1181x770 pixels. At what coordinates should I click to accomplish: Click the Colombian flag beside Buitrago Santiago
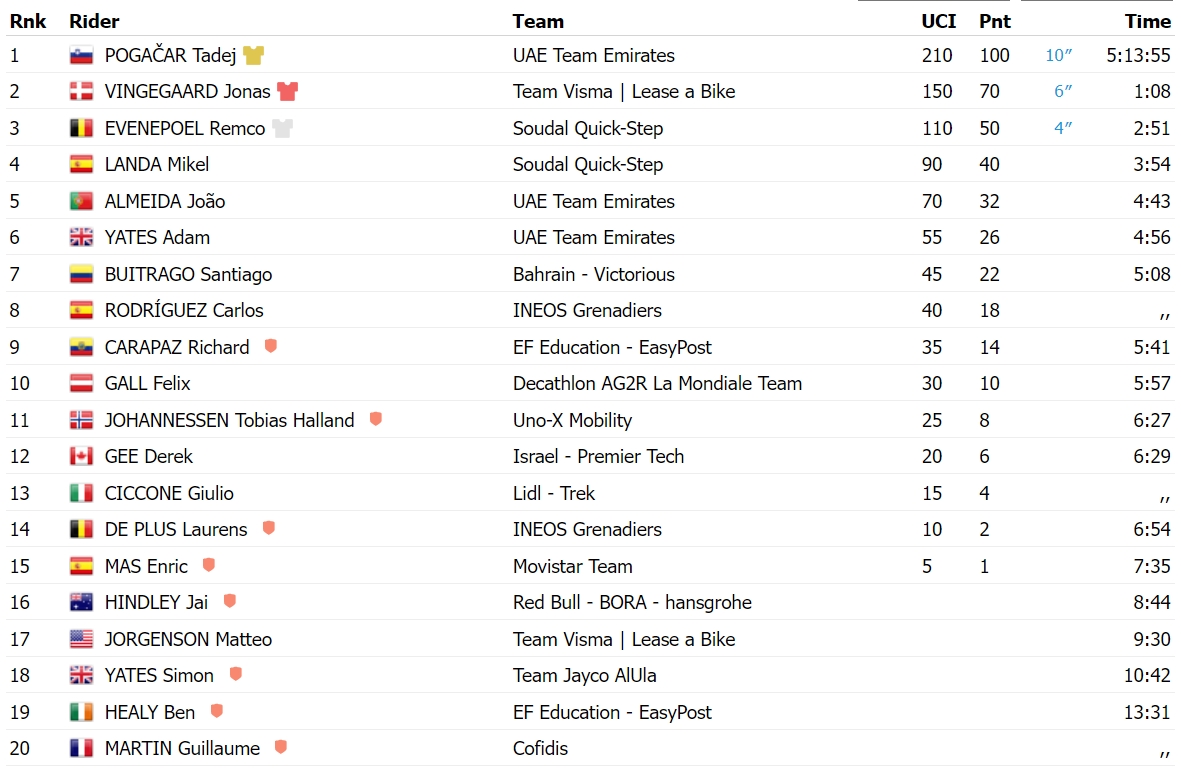[x=81, y=274]
